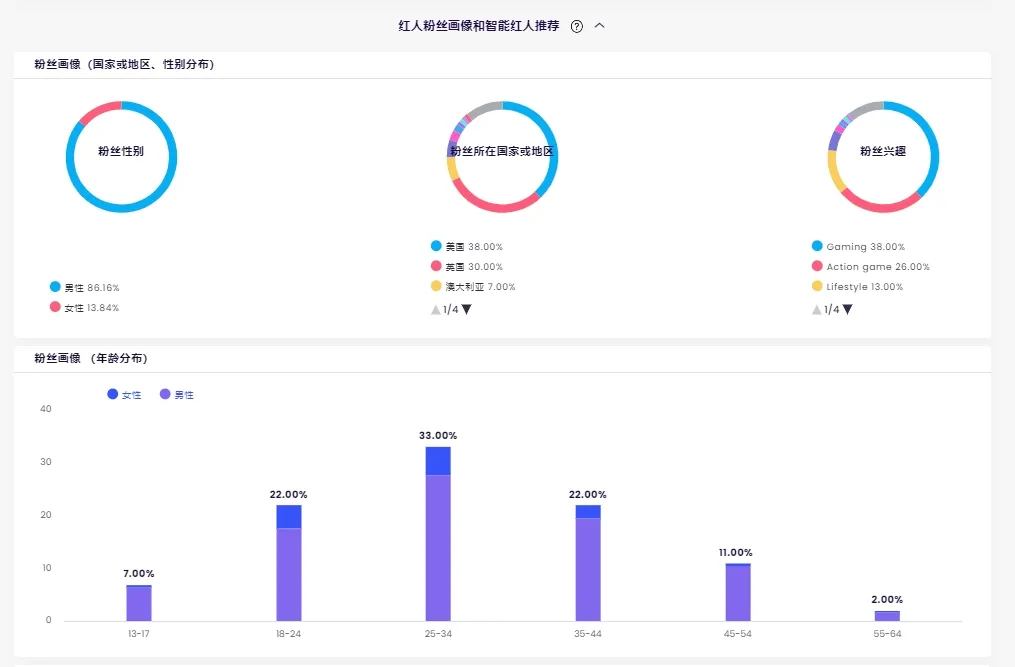Toggle the Gaming 38.00% legend item

(x=858, y=246)
